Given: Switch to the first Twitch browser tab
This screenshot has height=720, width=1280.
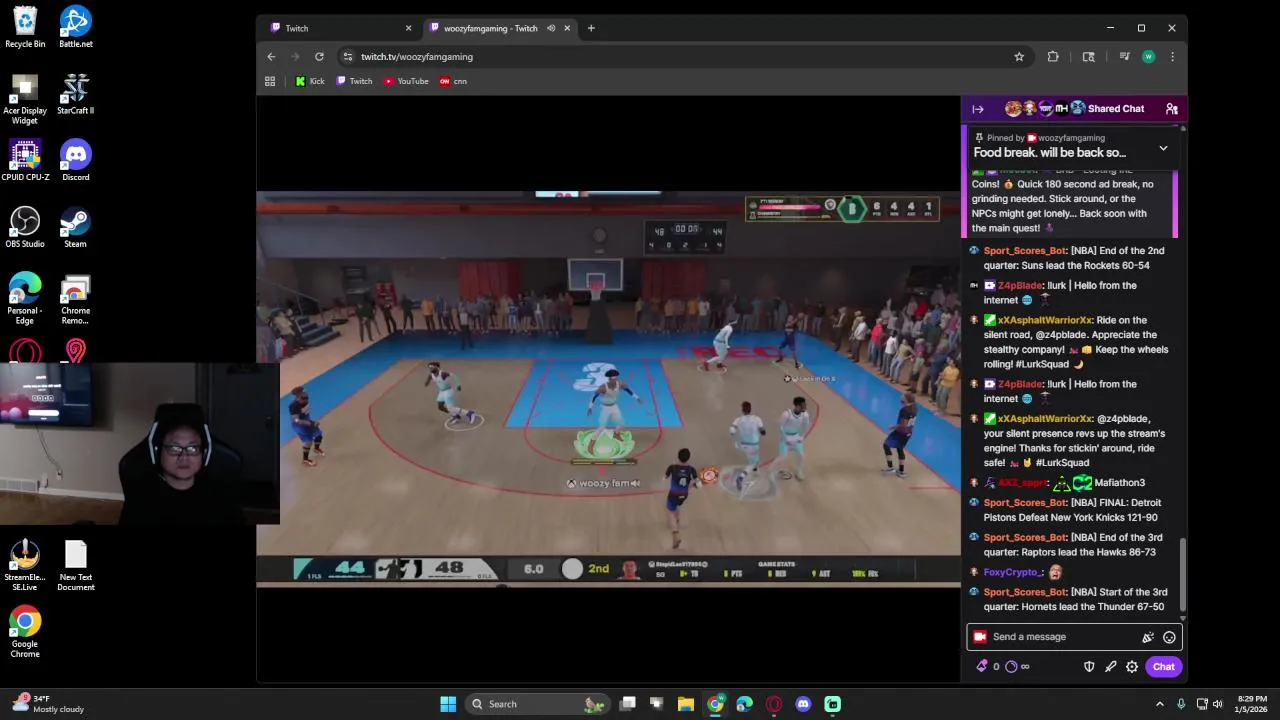Looking at the screenshot, I should coord(340,28).
